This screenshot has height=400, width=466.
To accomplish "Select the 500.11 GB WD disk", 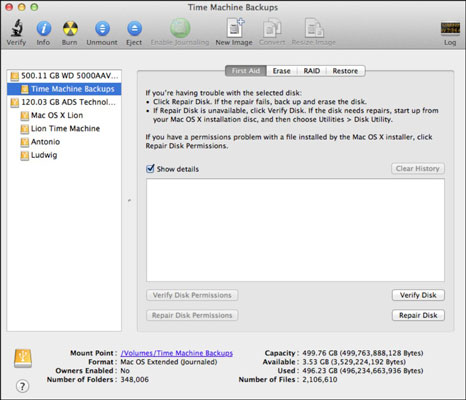I will click(64, 76).
